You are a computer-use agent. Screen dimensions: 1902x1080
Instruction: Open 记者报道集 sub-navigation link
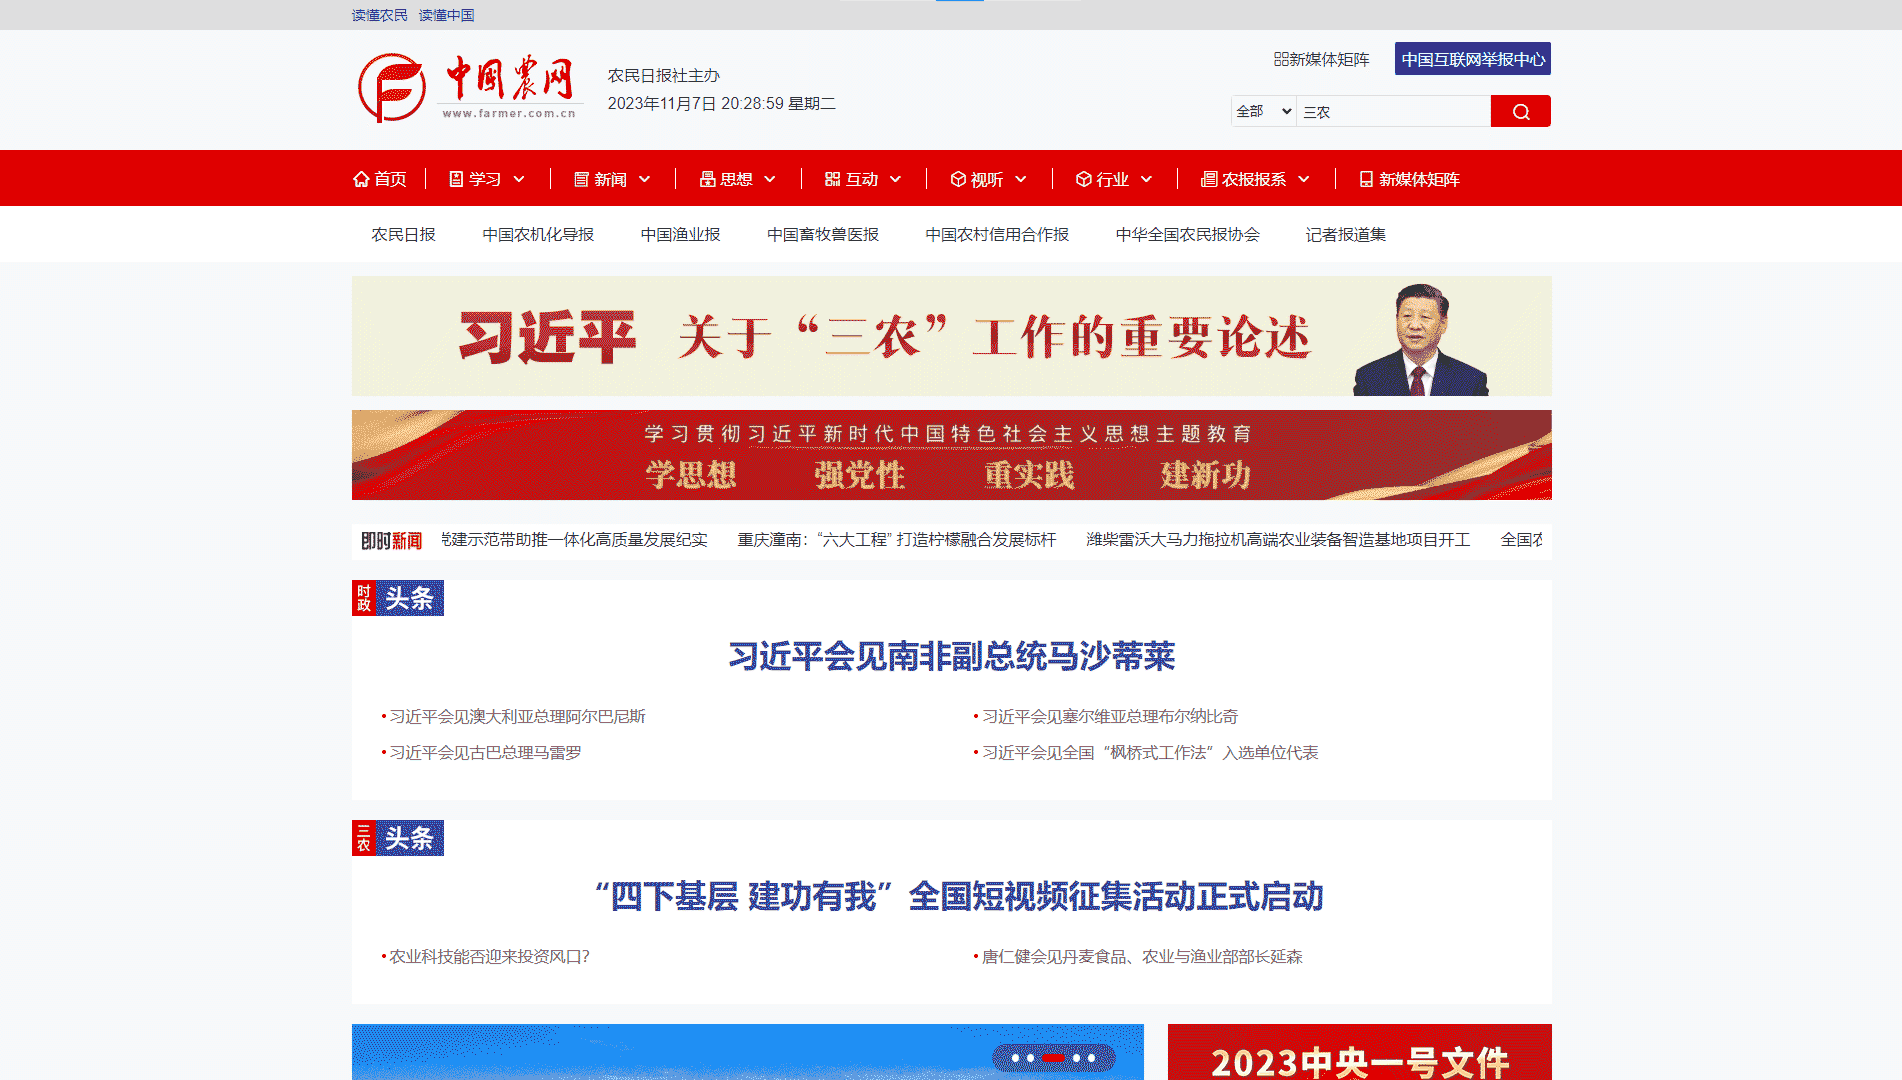point(1346,234)
